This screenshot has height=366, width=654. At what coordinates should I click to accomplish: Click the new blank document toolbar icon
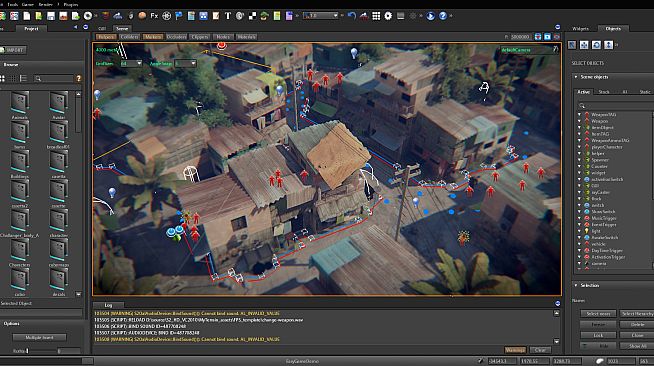point(27,16)
